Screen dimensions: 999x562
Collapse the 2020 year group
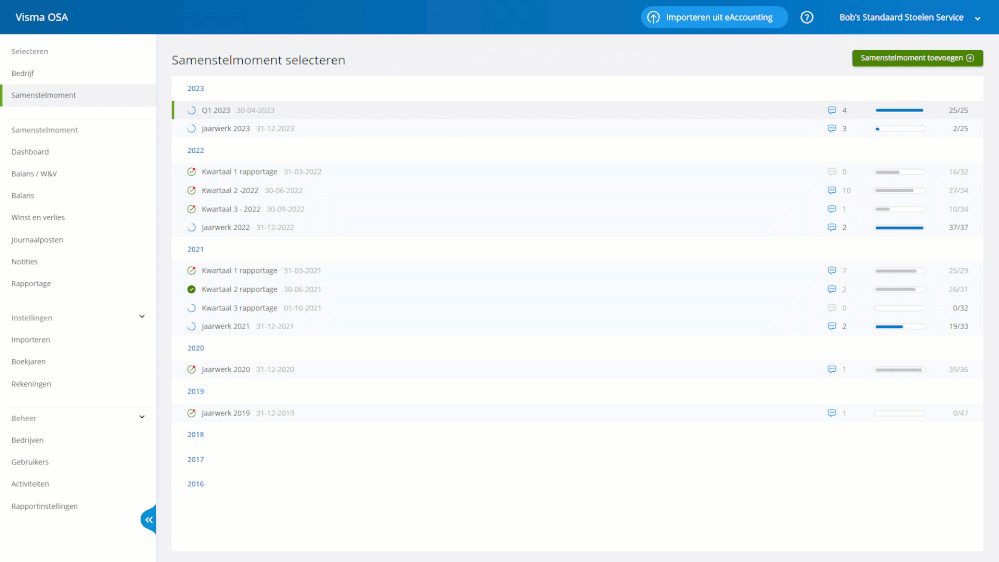(x=196, y=348)
